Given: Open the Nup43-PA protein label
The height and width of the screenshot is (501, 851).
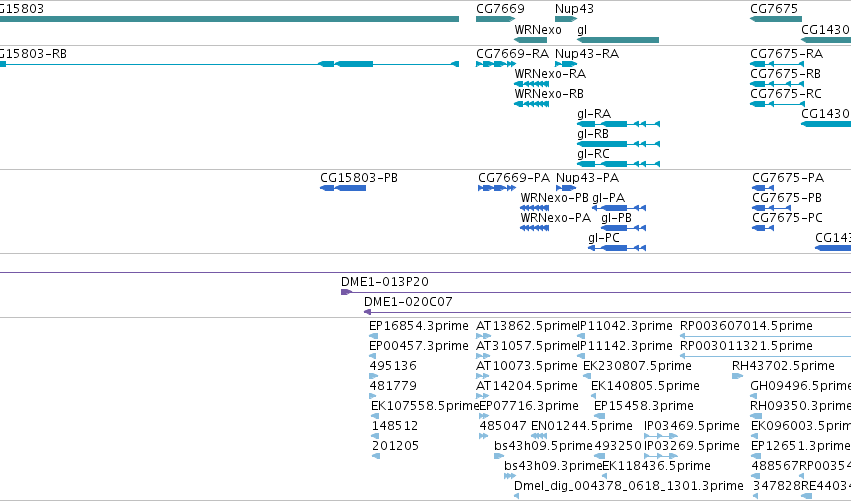Looking at the screenshot, I should pos(587,178).
